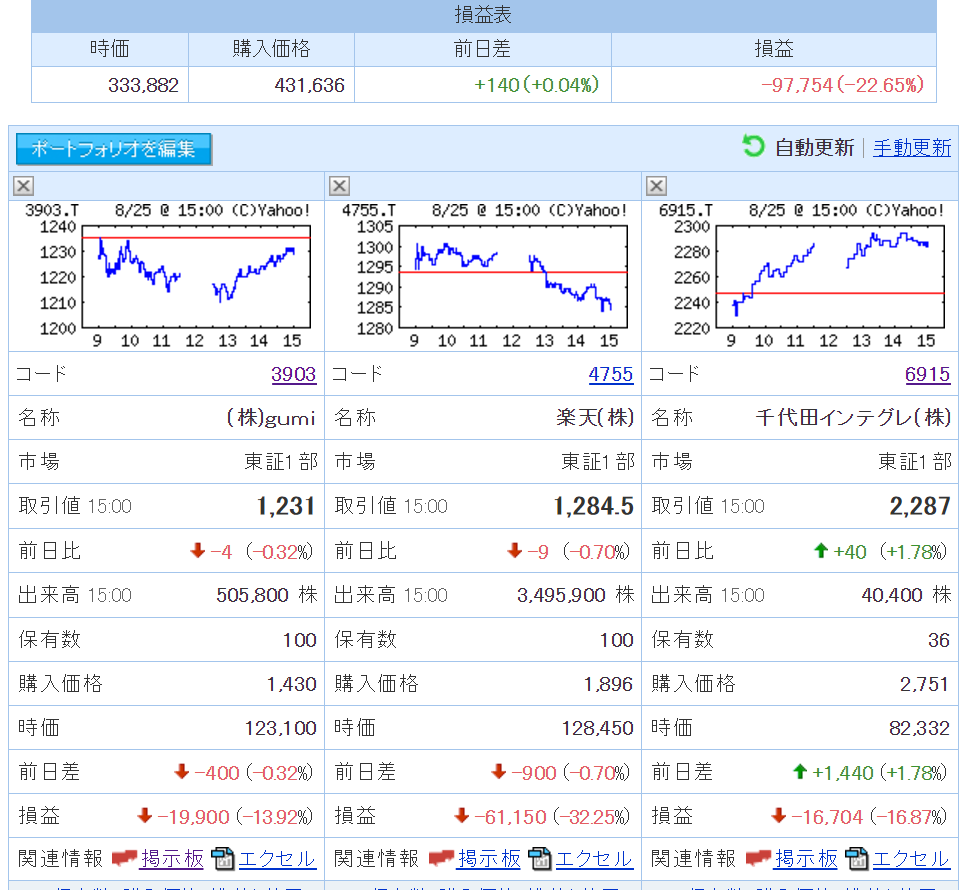Open stock code 3903 link
The image size is (962, 890).
293,374
